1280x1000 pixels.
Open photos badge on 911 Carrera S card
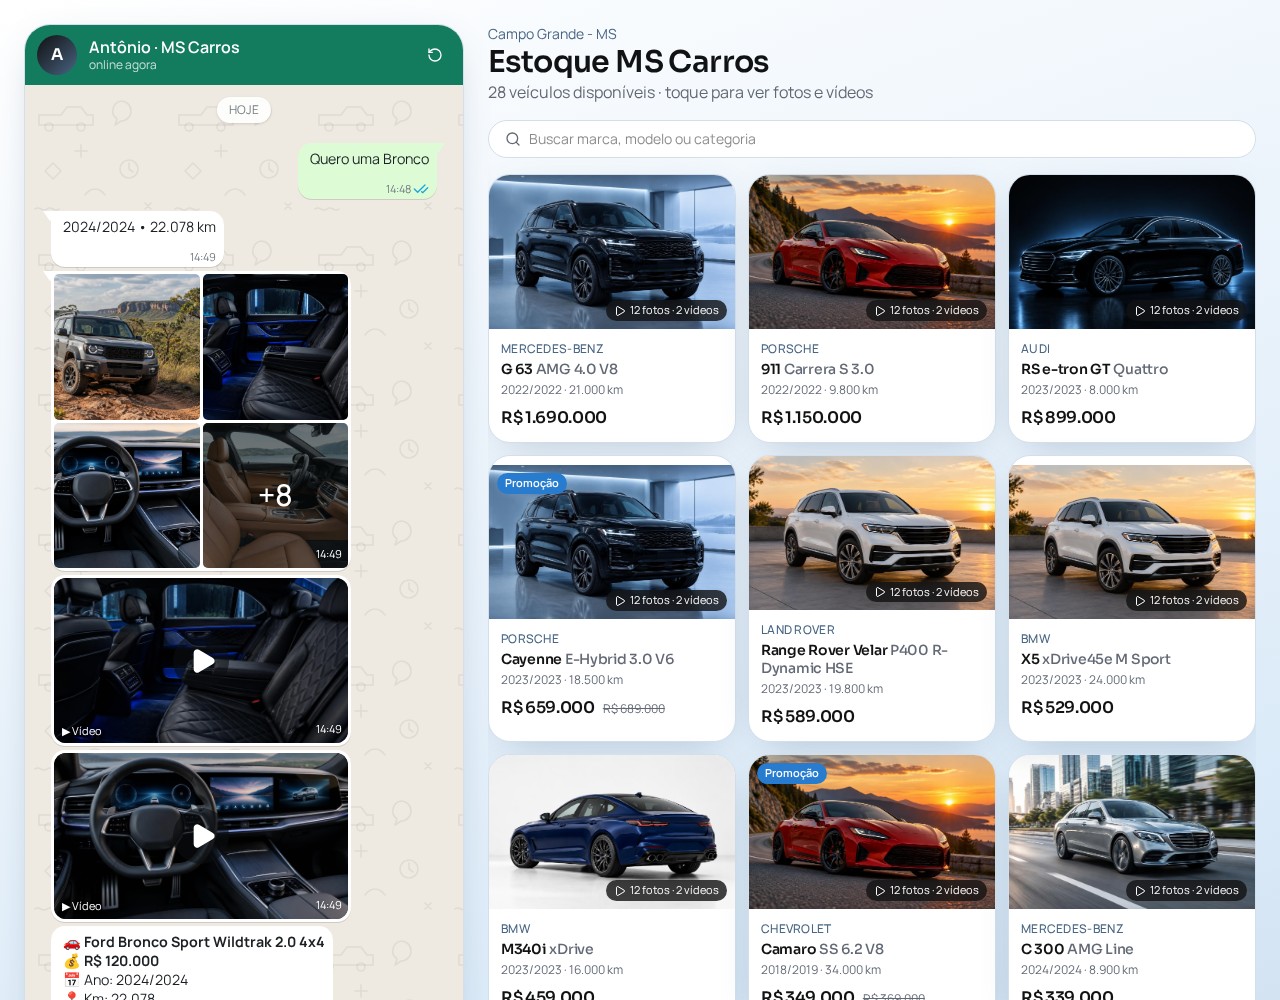click(927, 310)
